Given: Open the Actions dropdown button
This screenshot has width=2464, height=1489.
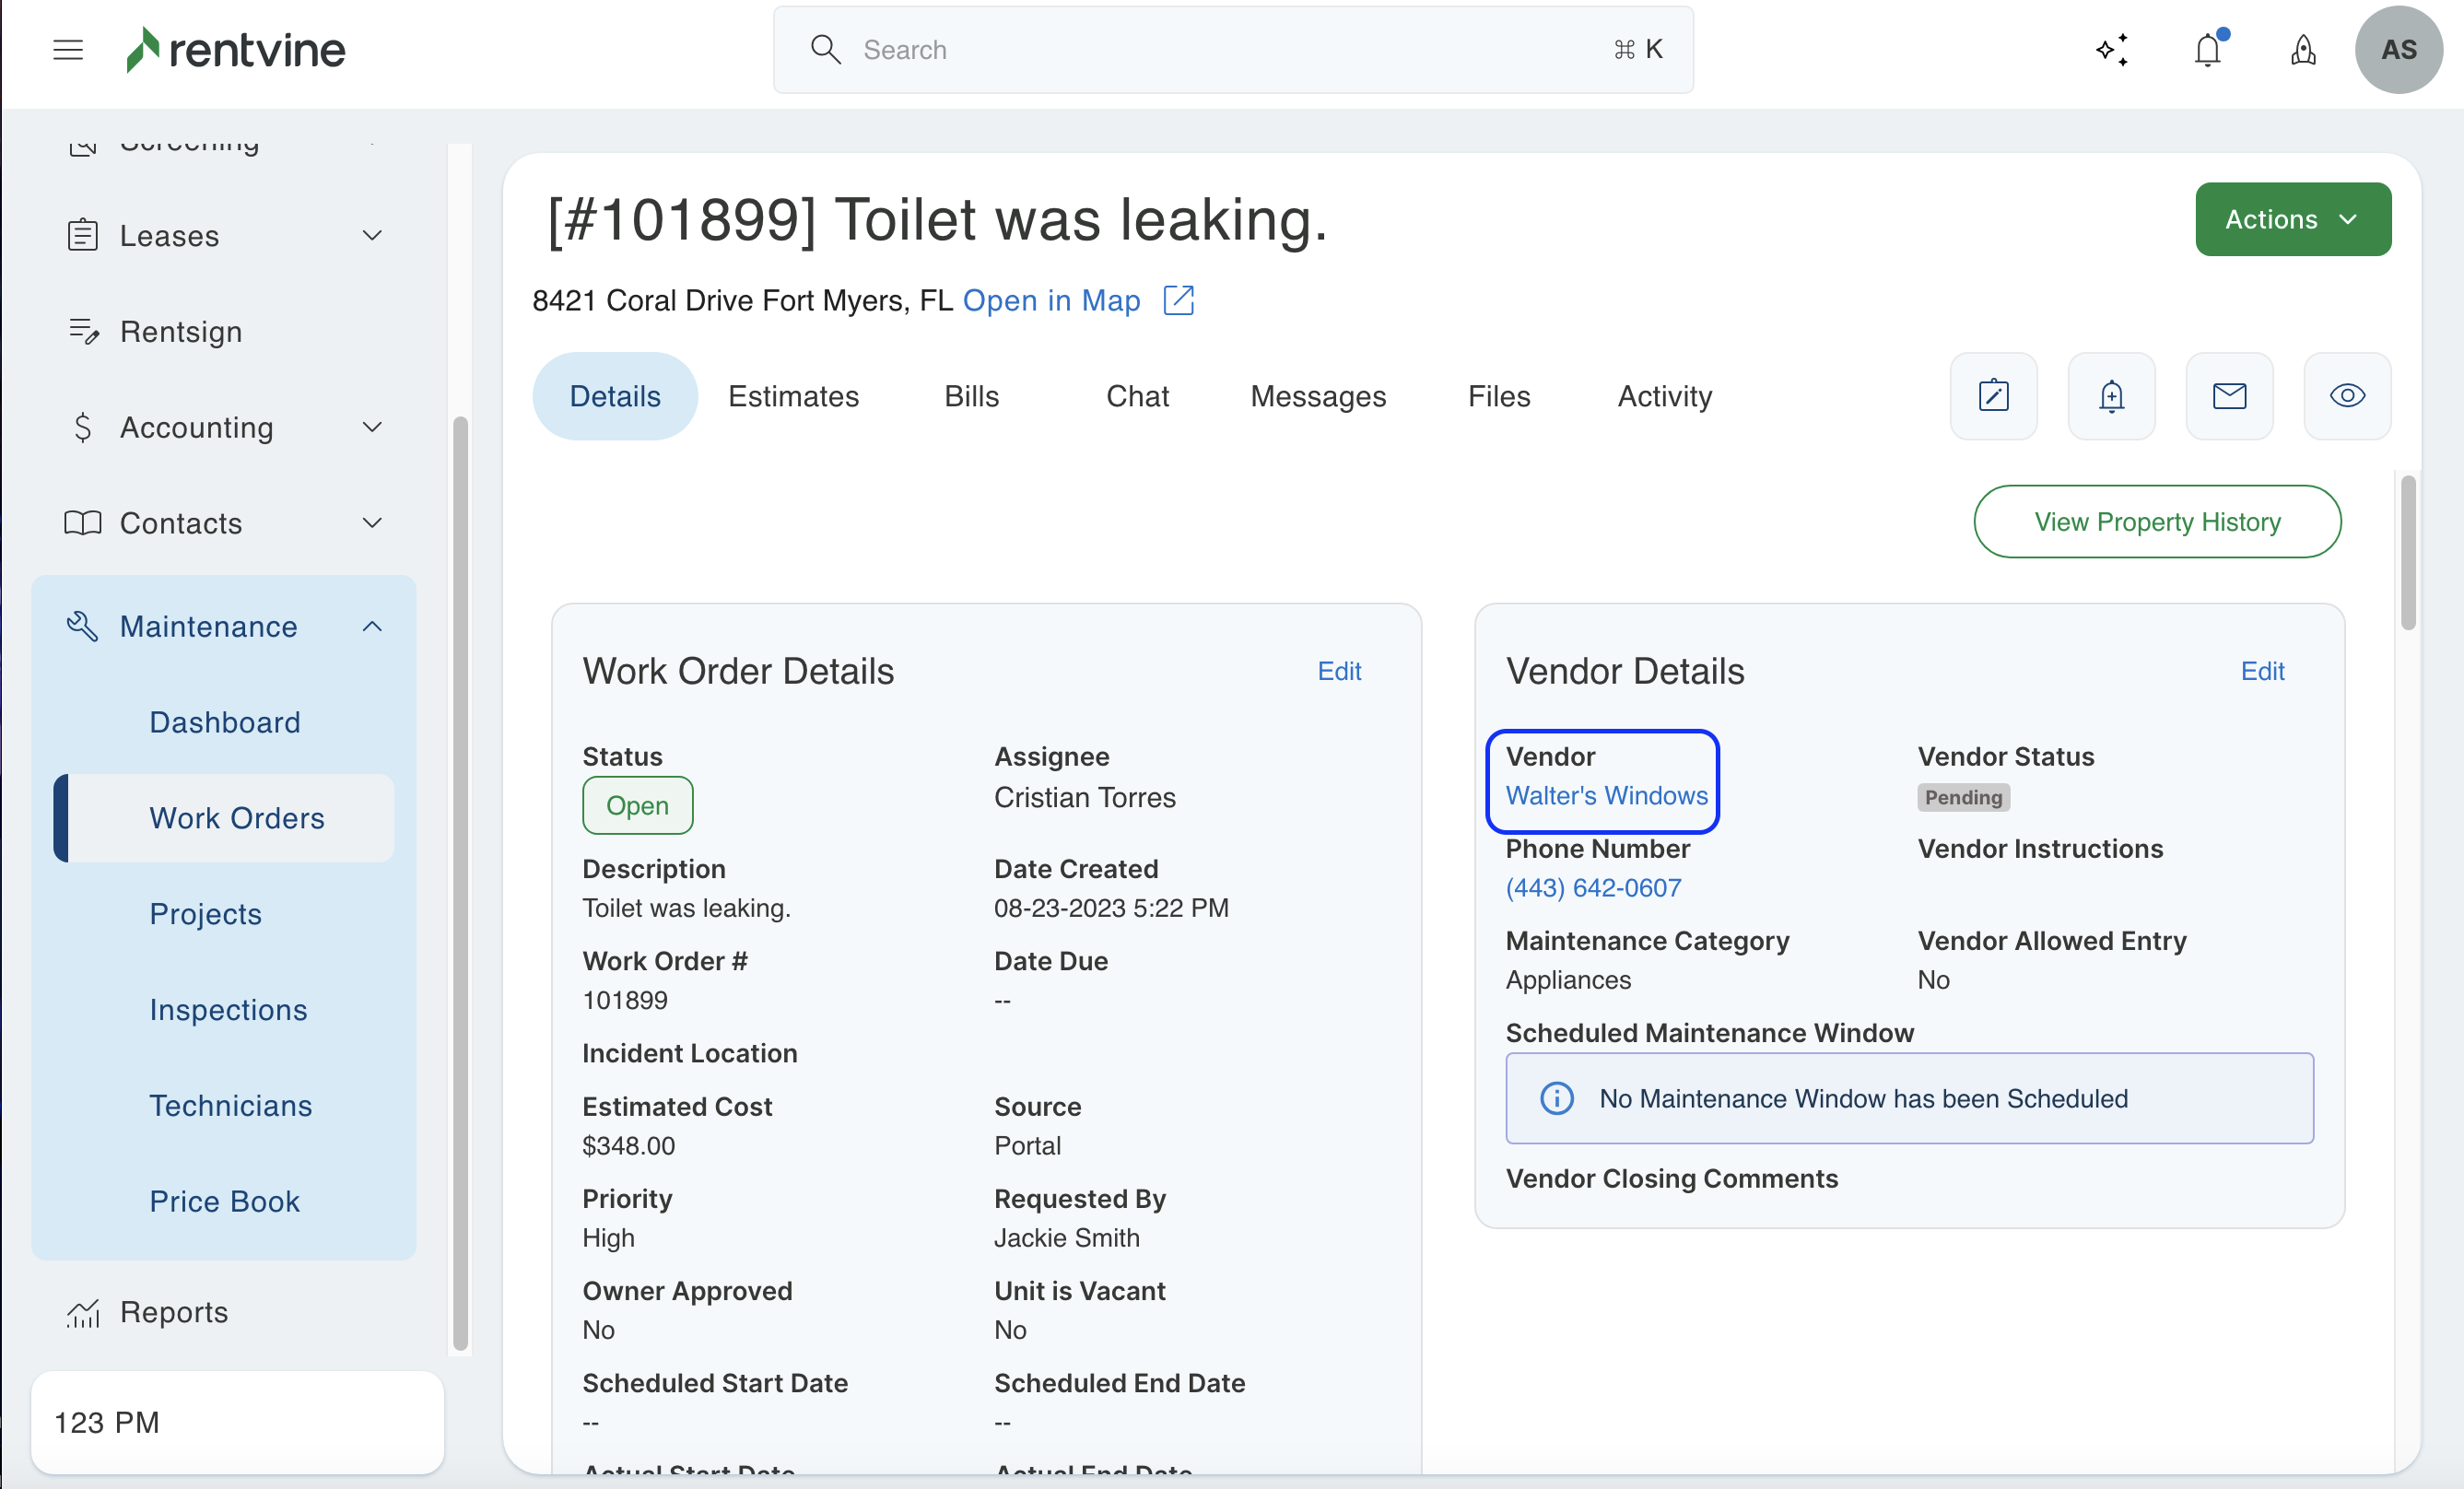Looking at the screenshot, I should tap(2292, 219).
